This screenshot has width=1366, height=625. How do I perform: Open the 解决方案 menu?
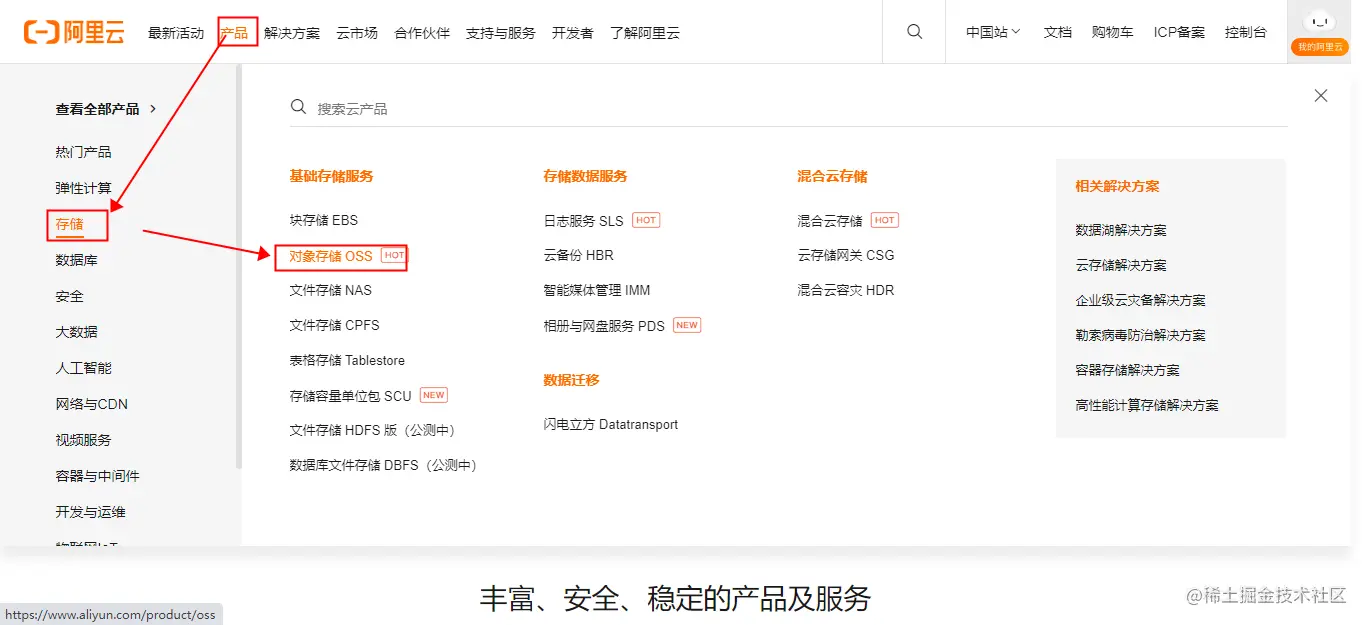point(292,33)
